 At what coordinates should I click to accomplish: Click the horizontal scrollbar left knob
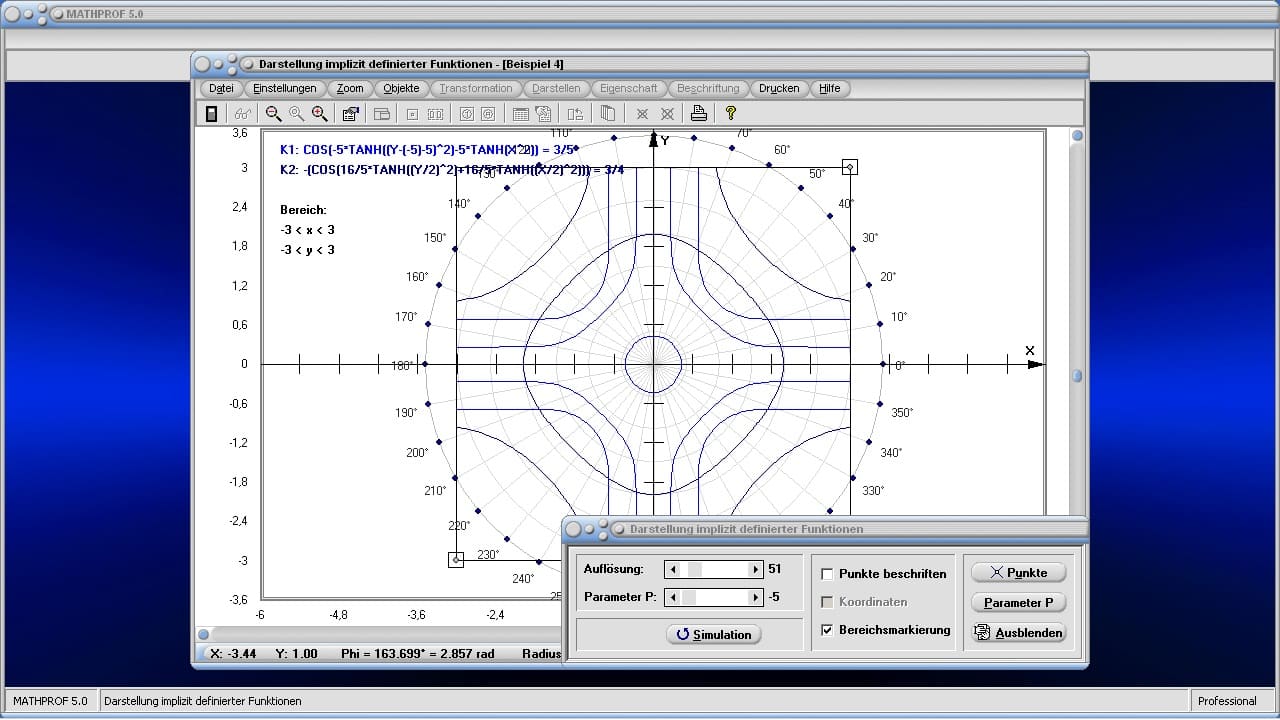(203, 634)
